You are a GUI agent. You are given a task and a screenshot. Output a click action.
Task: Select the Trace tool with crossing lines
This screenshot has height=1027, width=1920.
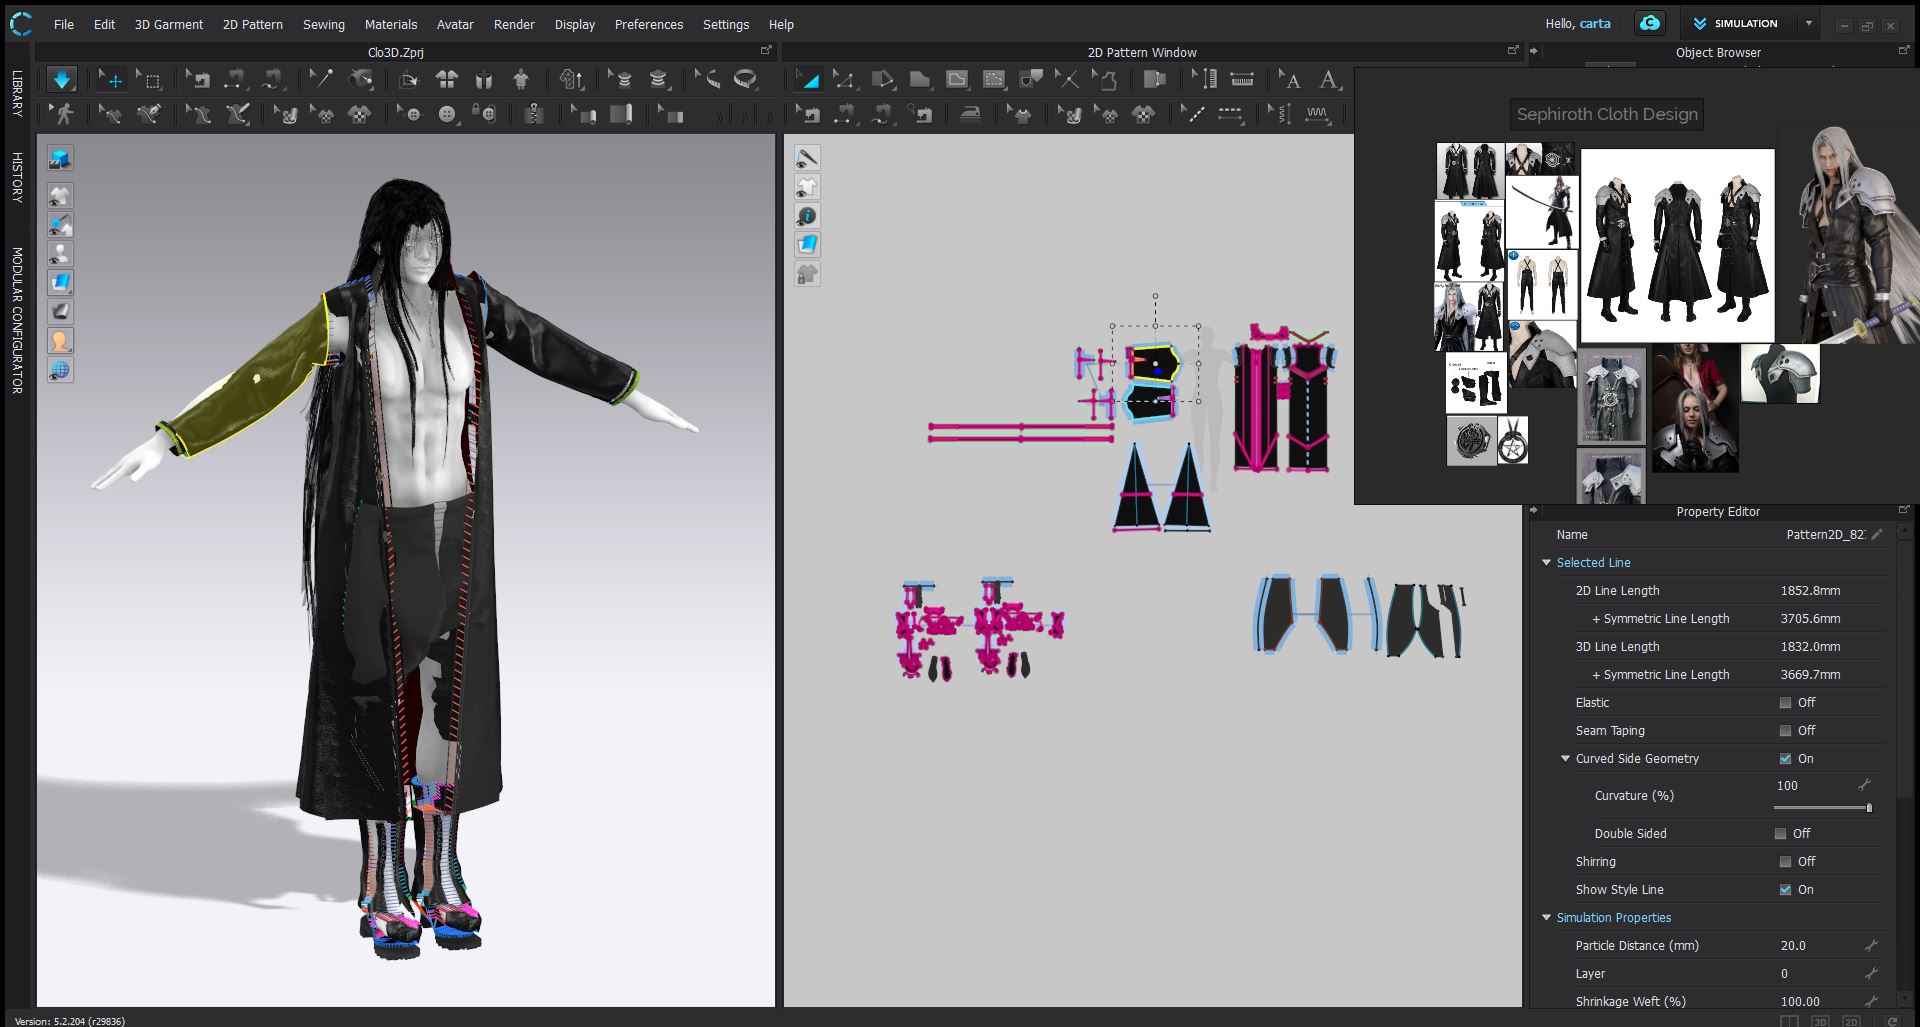click(x=1067, y=80)
